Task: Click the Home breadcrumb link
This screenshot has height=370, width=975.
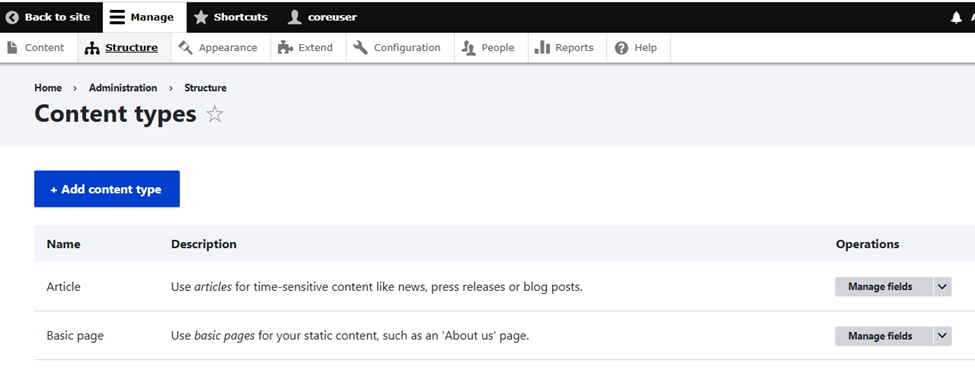Action: pos(48,88)
